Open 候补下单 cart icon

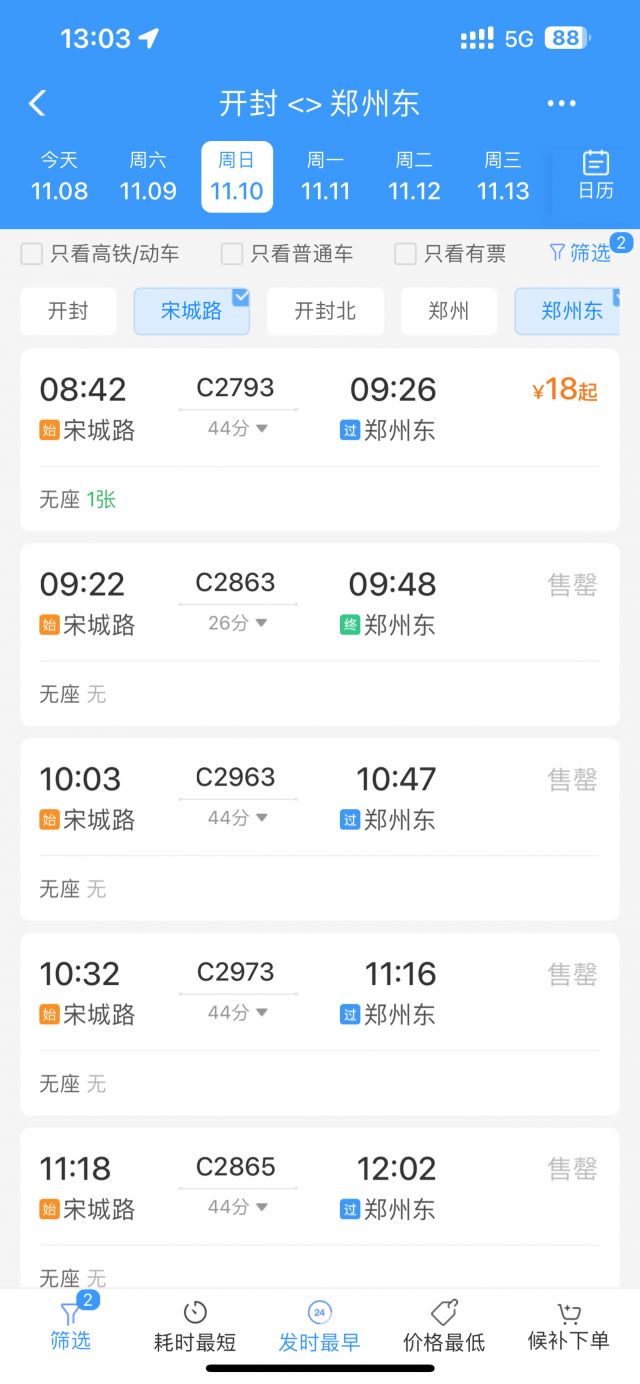click(x=568, y=1313)
